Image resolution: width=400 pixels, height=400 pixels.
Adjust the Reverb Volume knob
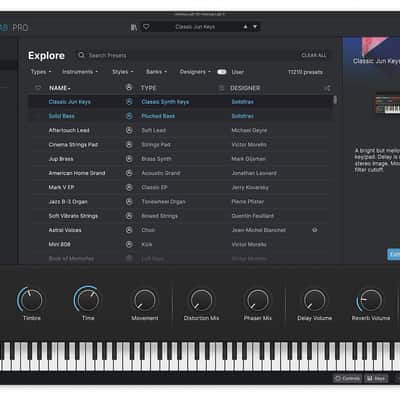[370, 300]
